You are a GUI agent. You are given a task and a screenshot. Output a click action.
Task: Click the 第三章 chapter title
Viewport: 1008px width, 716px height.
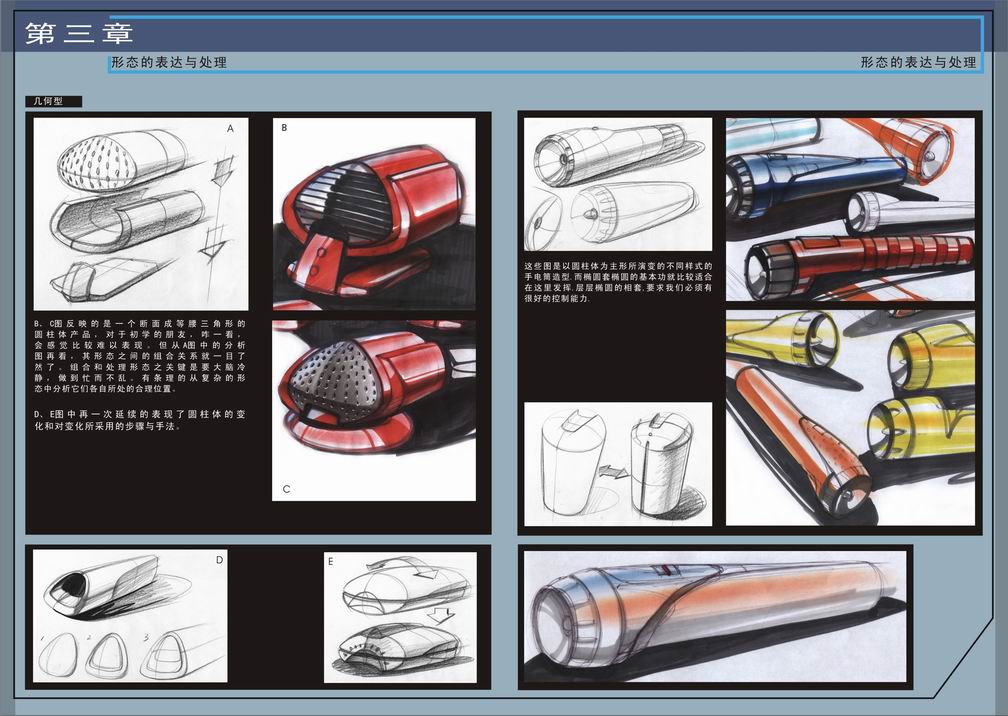click(x=80, y=33)
